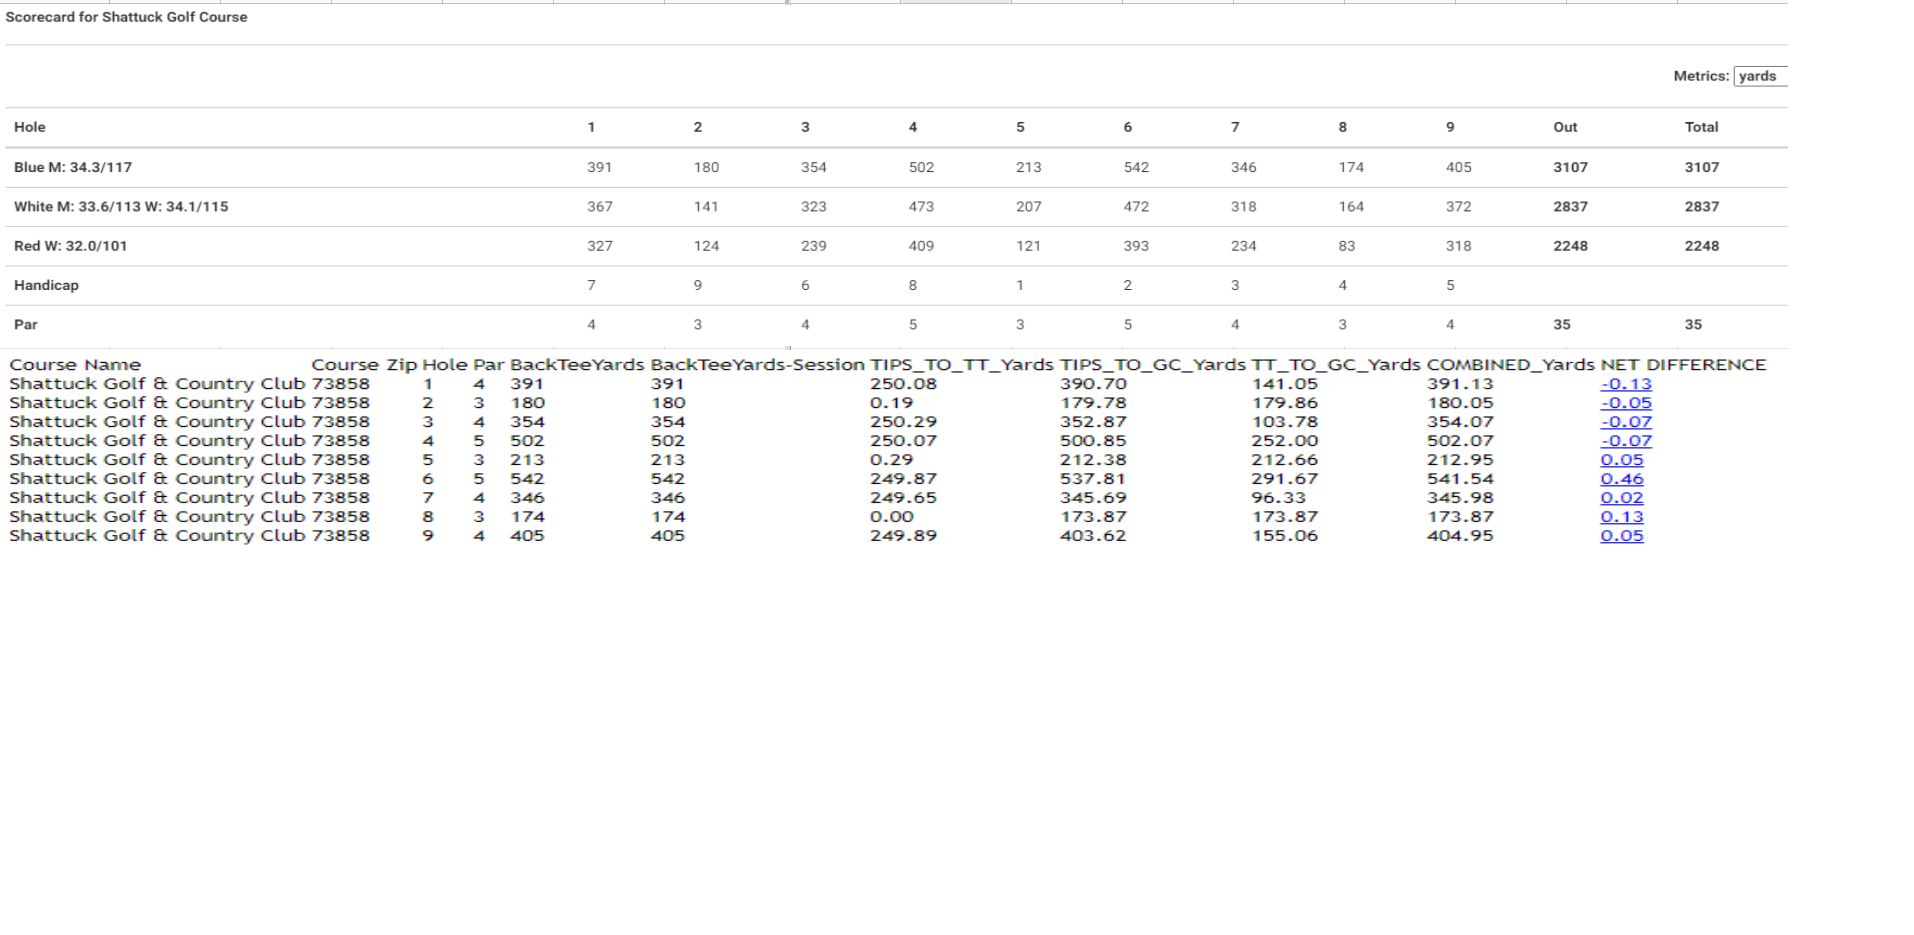1914x935 pixels.
Task: Click the Par Out total 35
Action: tap(1562, 325)
